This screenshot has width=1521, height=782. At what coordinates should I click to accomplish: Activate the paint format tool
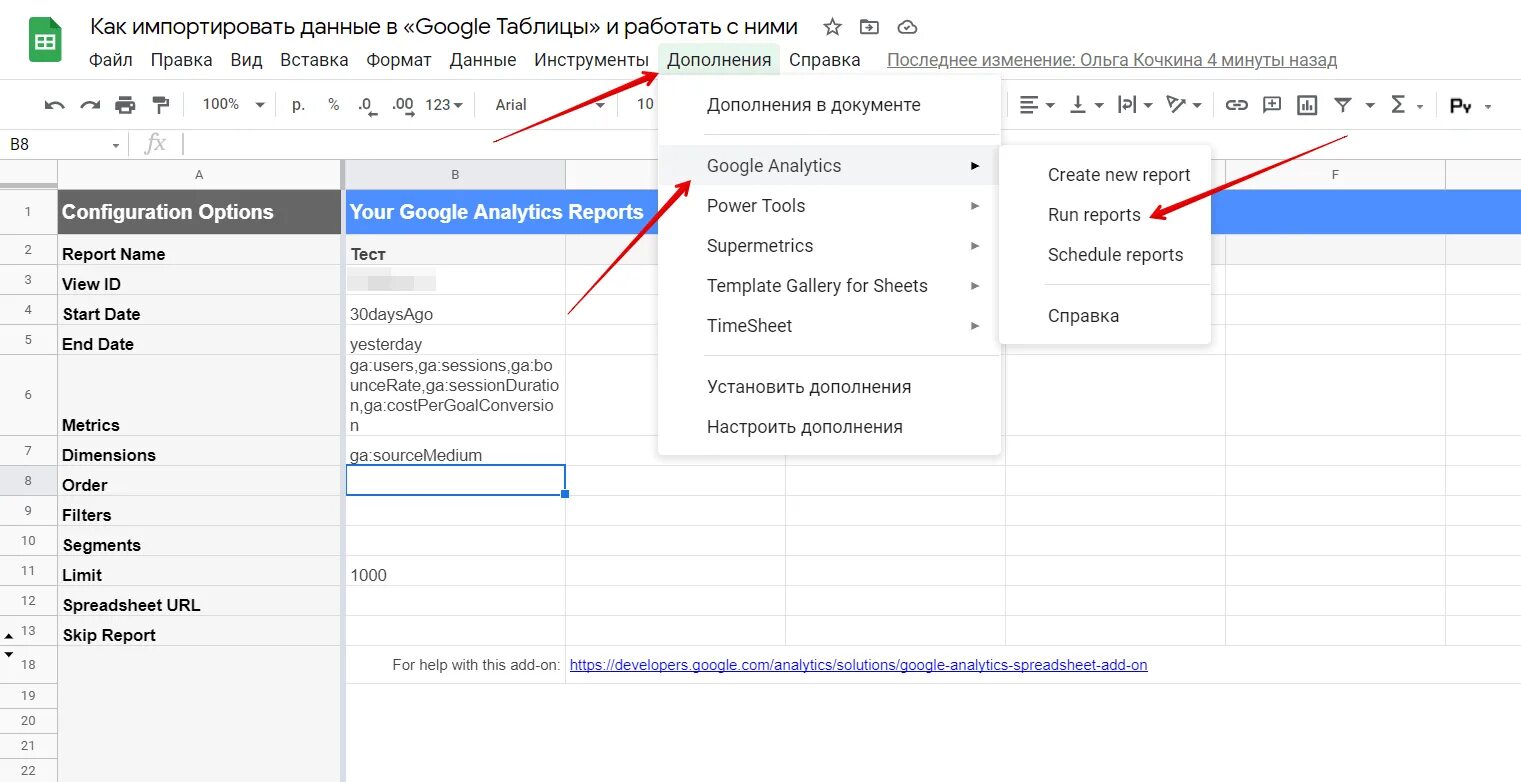click(160, 105)
